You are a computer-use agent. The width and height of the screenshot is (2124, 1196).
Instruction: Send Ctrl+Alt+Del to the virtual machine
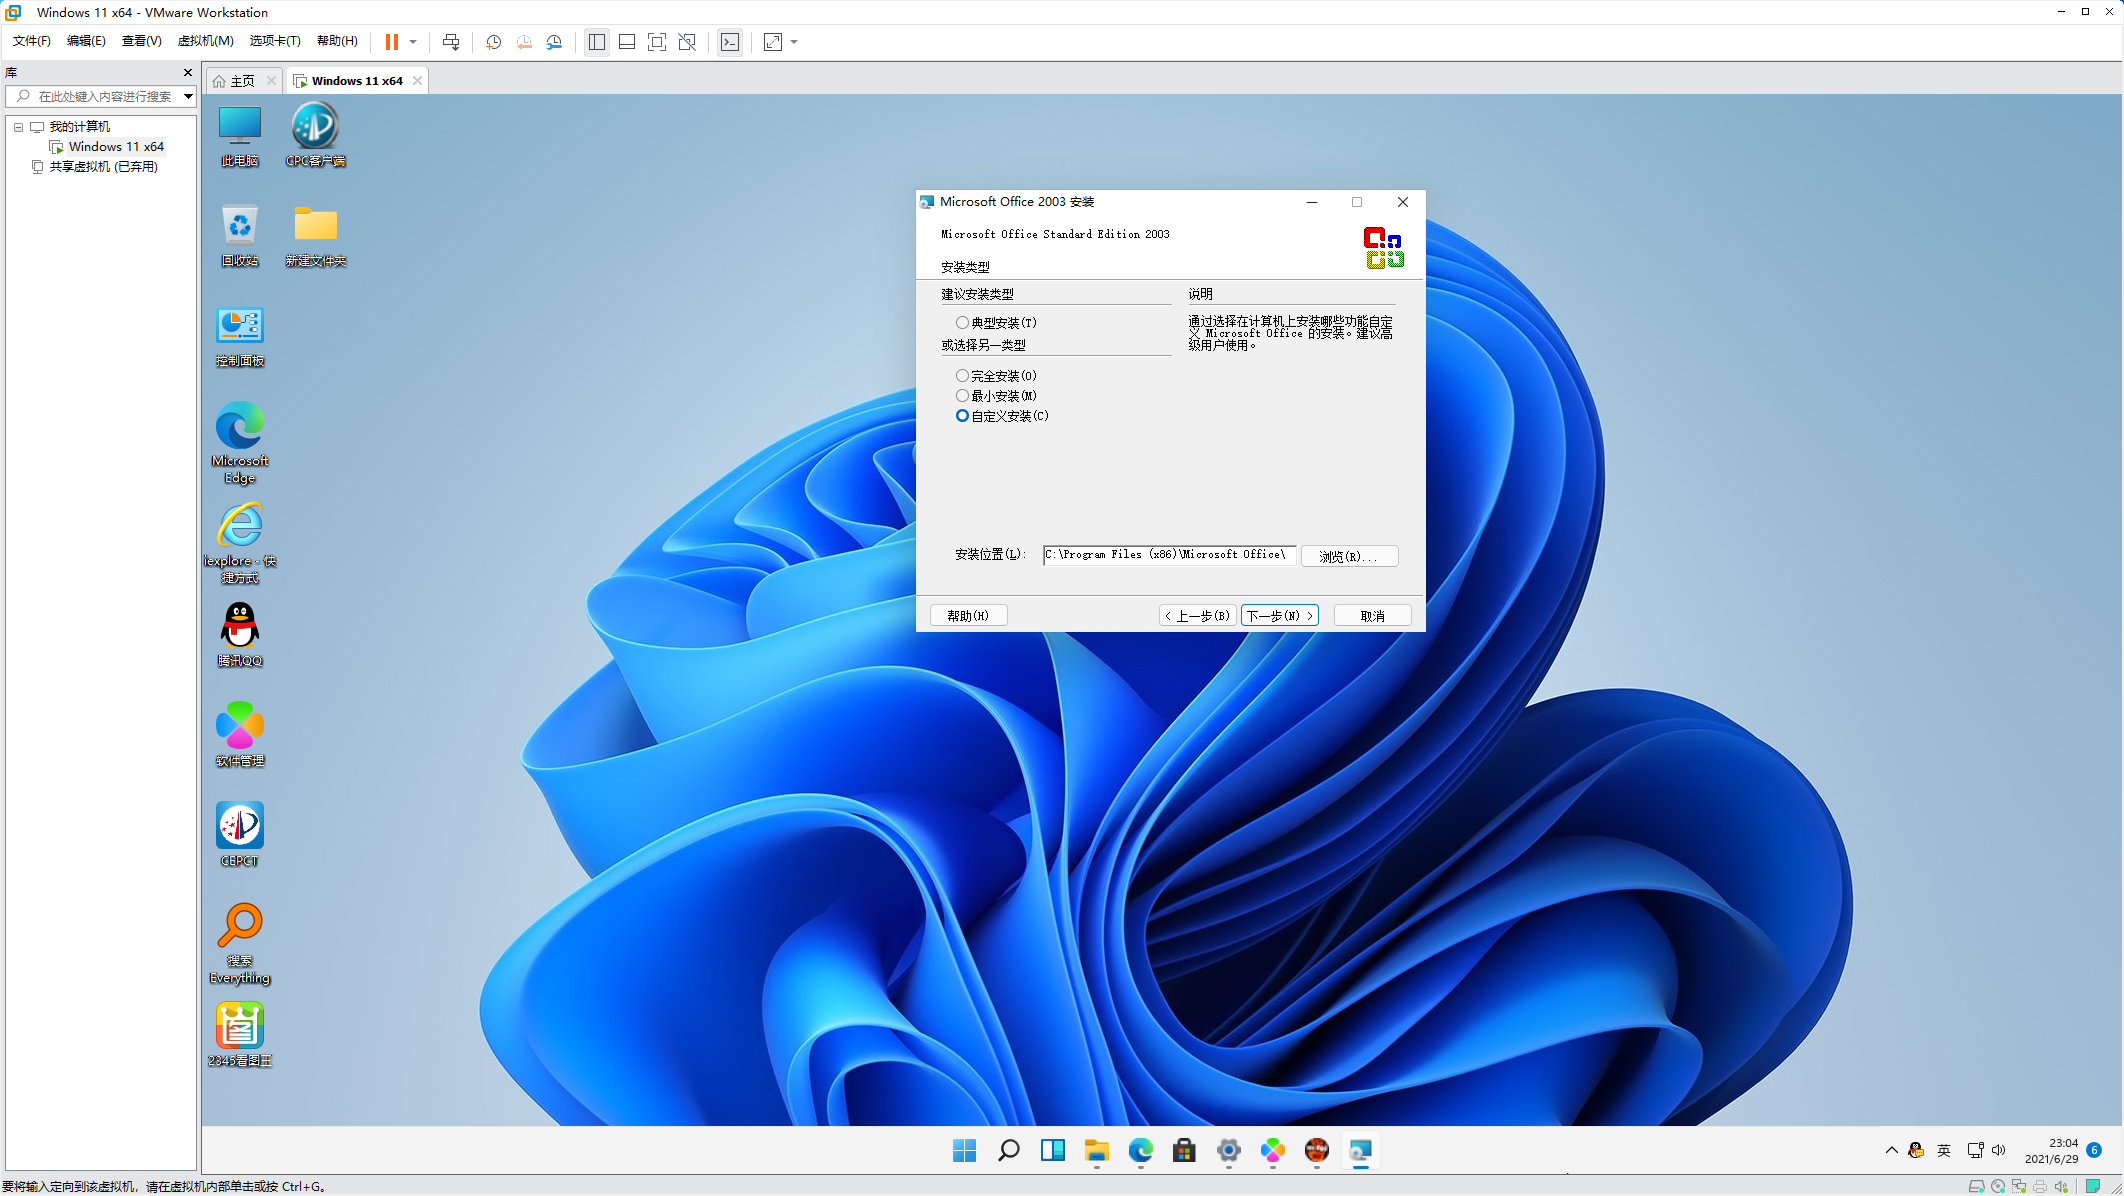click(451, 42)
